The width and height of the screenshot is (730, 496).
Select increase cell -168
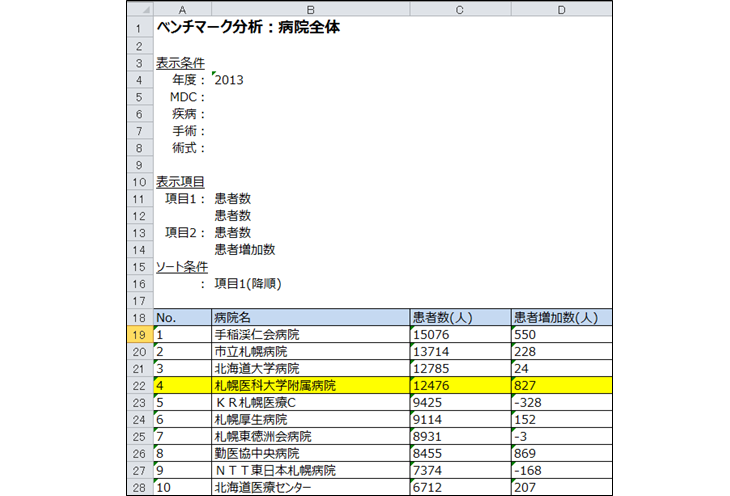coord(561,471)
